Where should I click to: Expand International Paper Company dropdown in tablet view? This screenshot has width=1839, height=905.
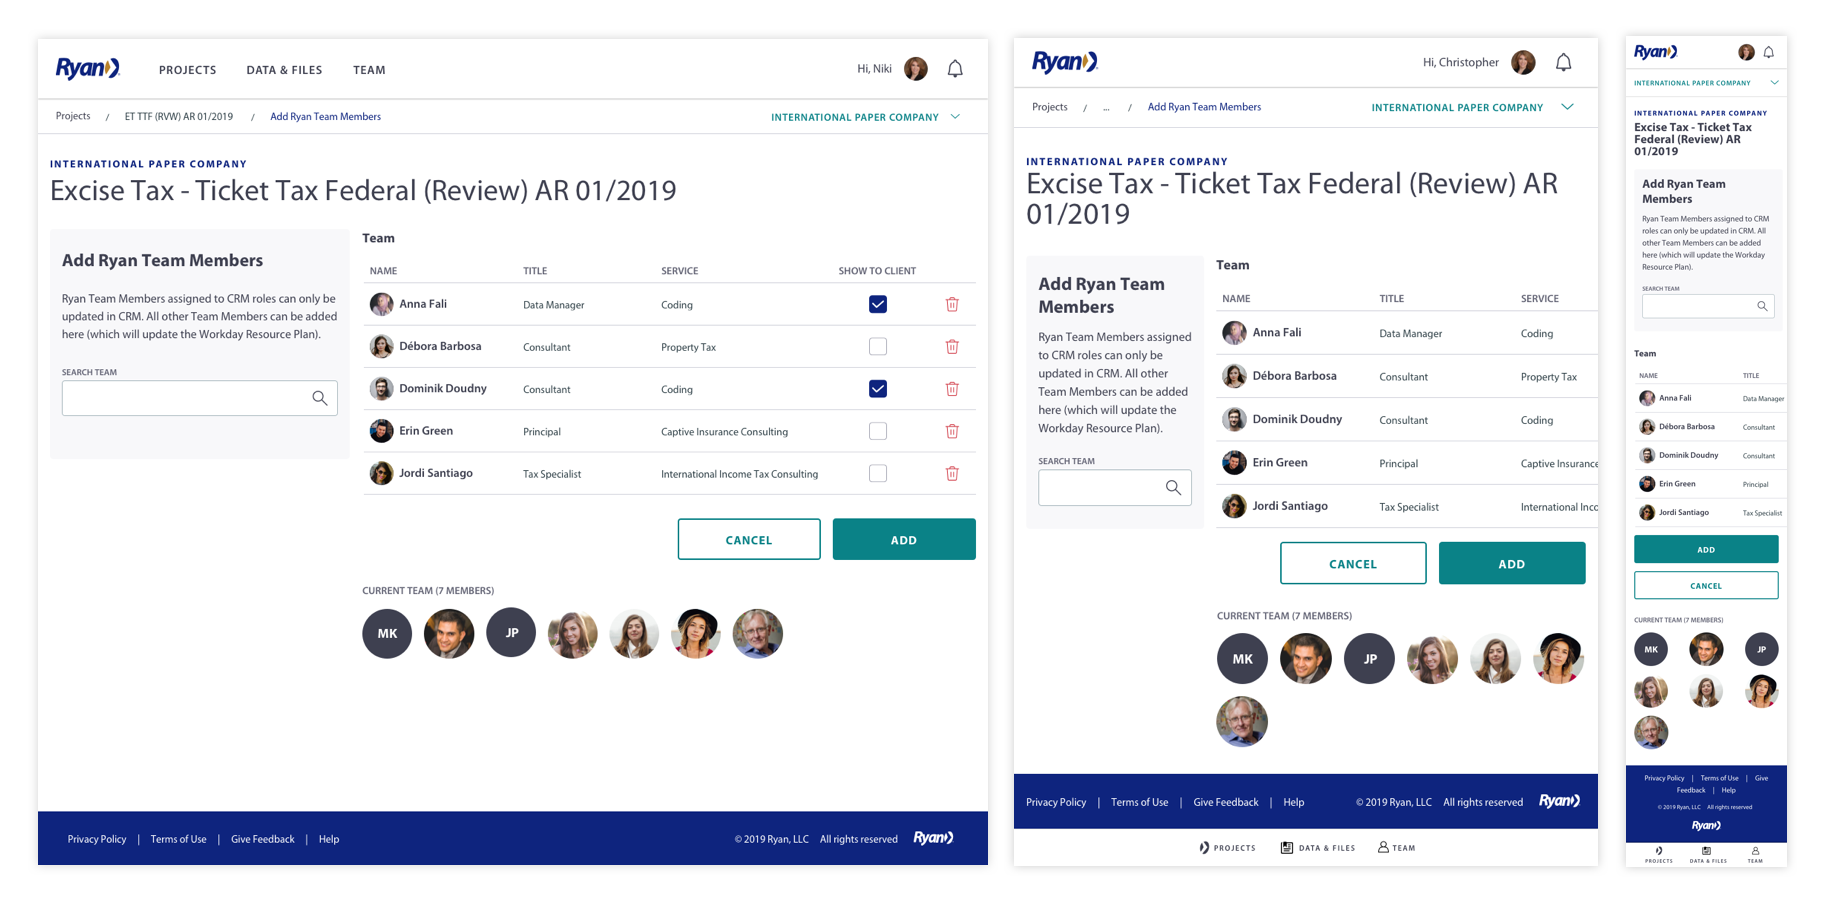pos(1472,107)
